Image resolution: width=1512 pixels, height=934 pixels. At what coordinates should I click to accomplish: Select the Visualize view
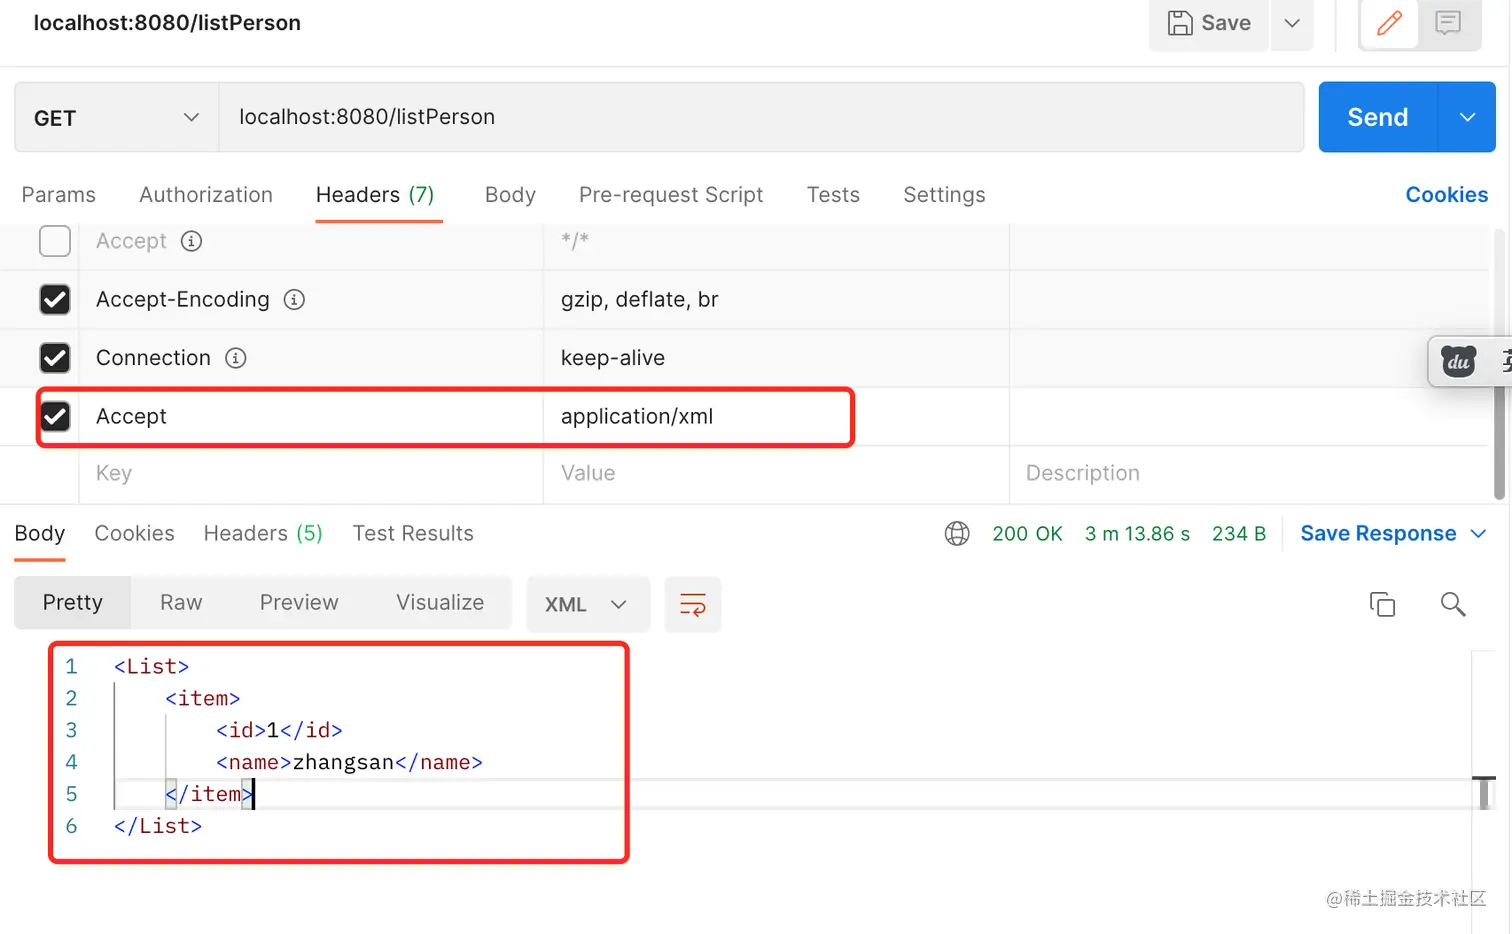[440, 603]
